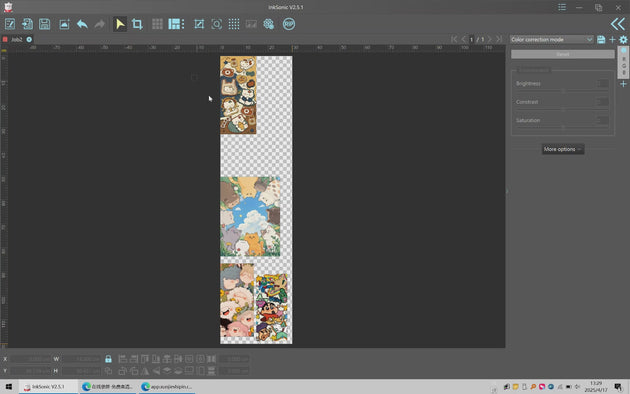Select the Job2 tab
This screenshot has height=394, width=630.
tap(16, 39)
